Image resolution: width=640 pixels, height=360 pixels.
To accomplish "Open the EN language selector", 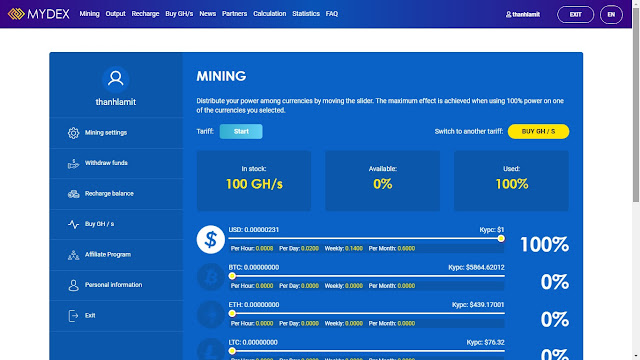I will coord(611,15).
